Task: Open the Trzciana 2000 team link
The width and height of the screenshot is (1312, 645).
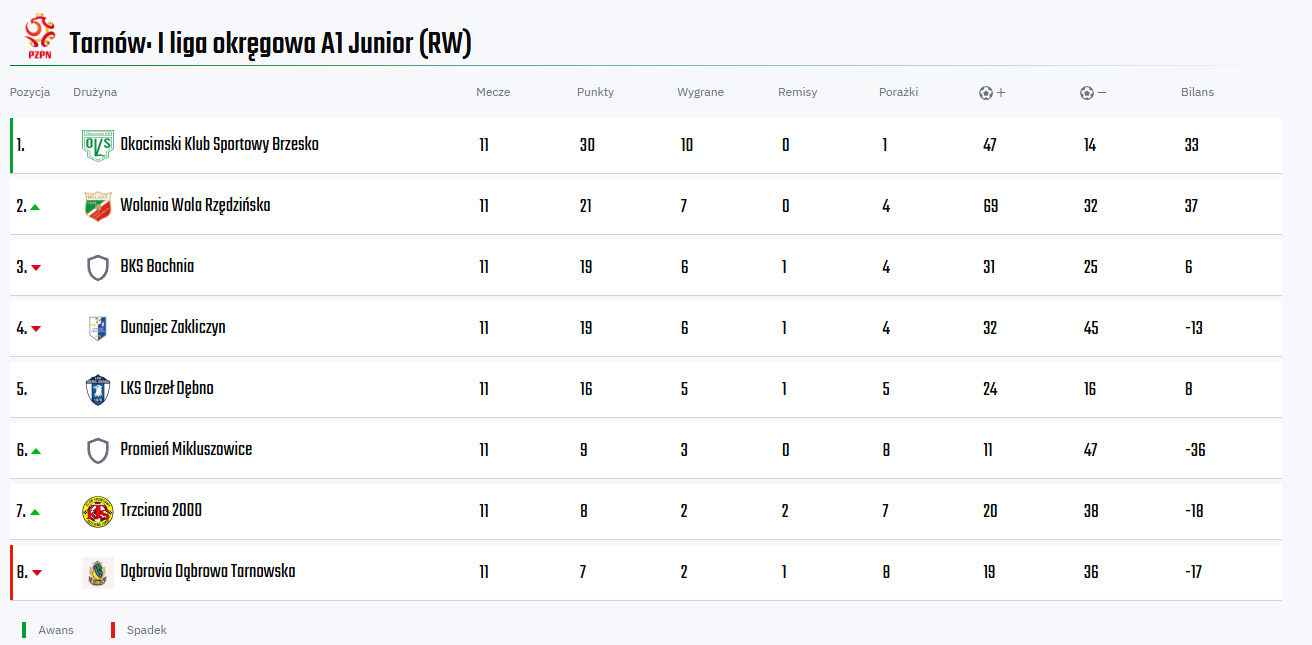Action: (161, 510)
